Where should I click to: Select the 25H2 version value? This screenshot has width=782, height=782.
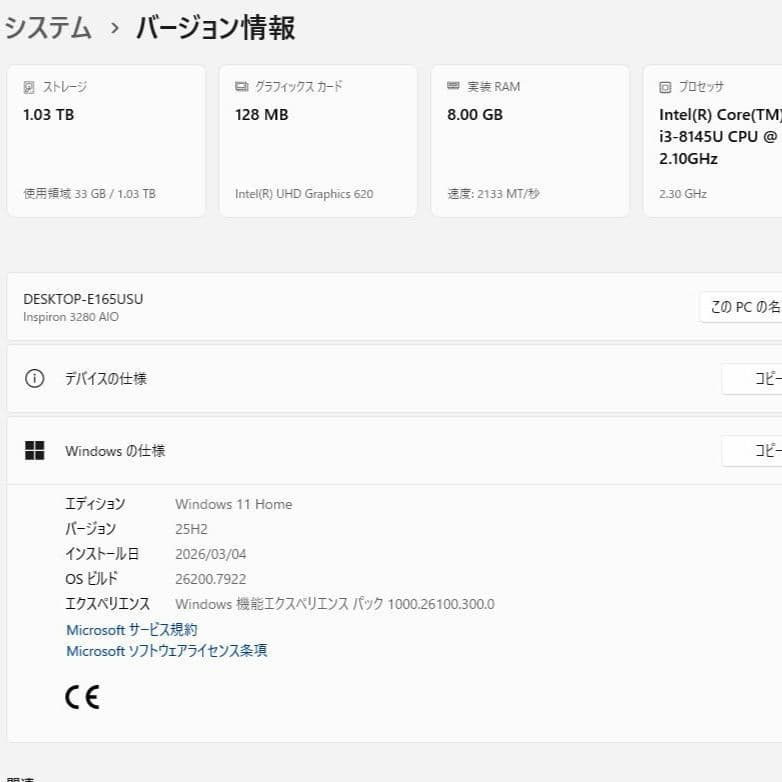tap(192, 529)
